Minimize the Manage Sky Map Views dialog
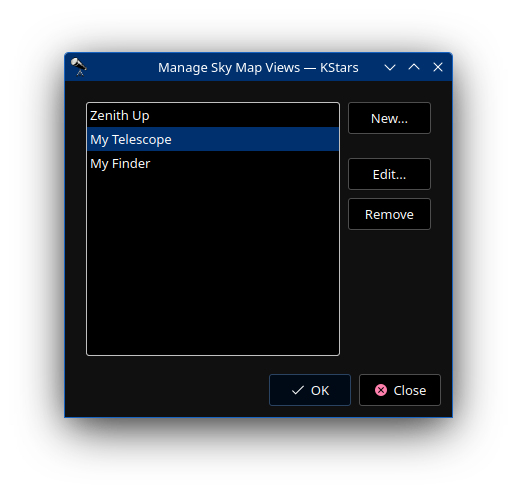Viewport: 517px width, 494px height. tap(390, 67)
